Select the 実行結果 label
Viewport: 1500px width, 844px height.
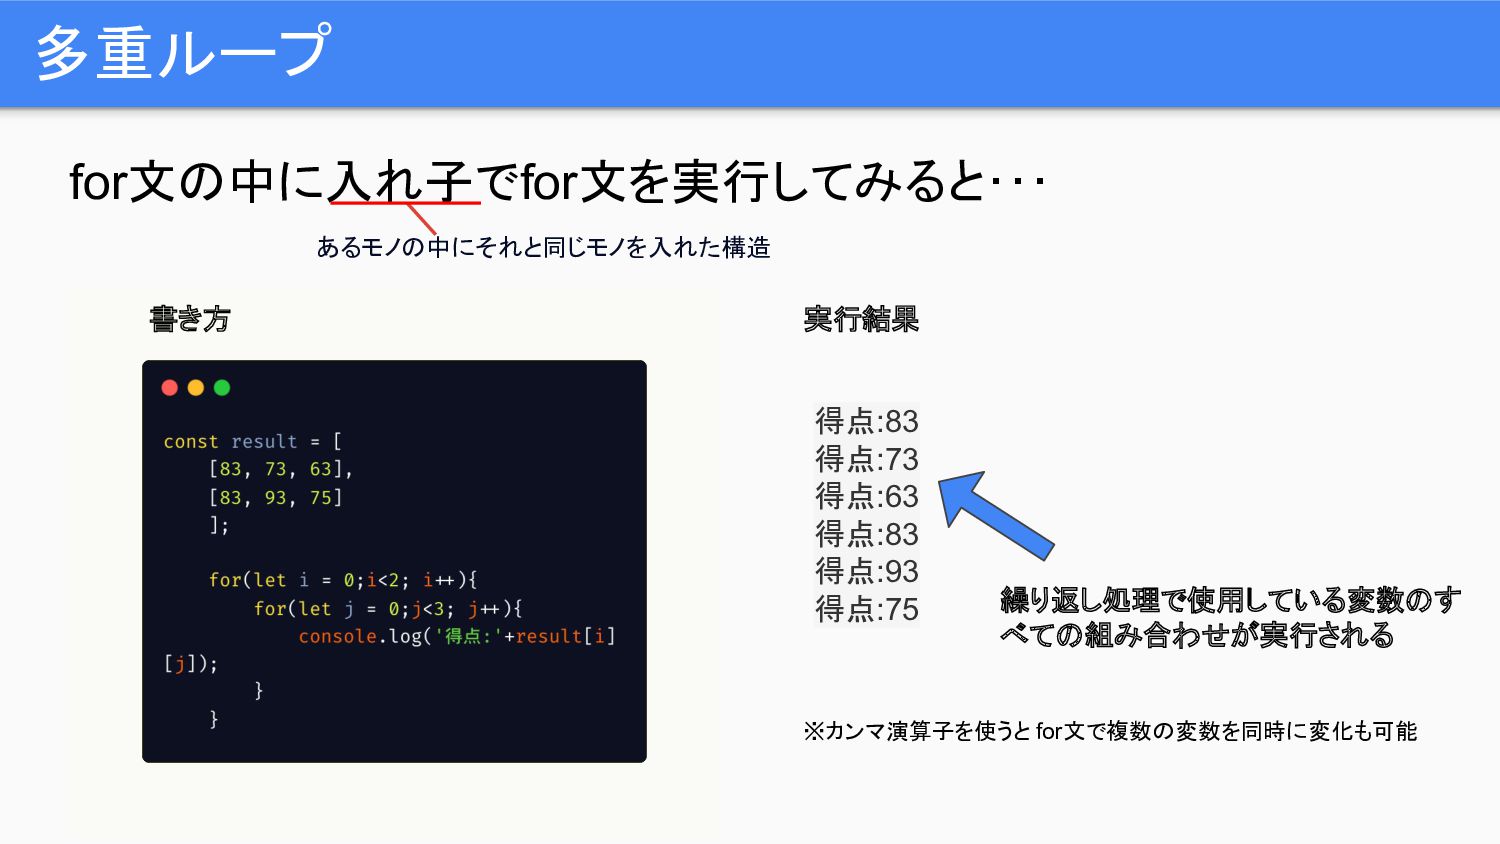(861, 319)
